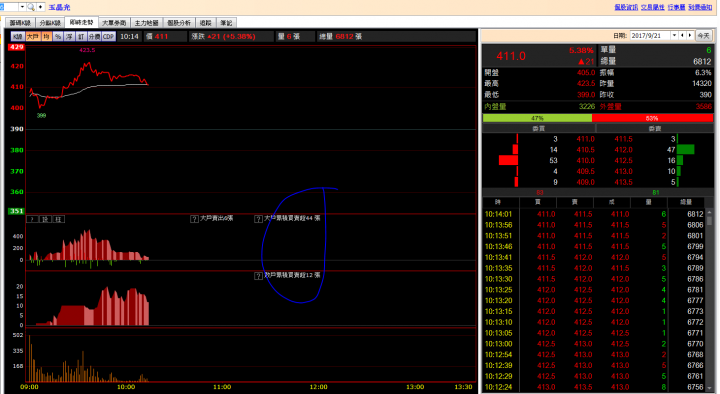Open the small arrow dropdown next to search
The image size is (720, 394).
pyautogui.click(x=41, y=7)
